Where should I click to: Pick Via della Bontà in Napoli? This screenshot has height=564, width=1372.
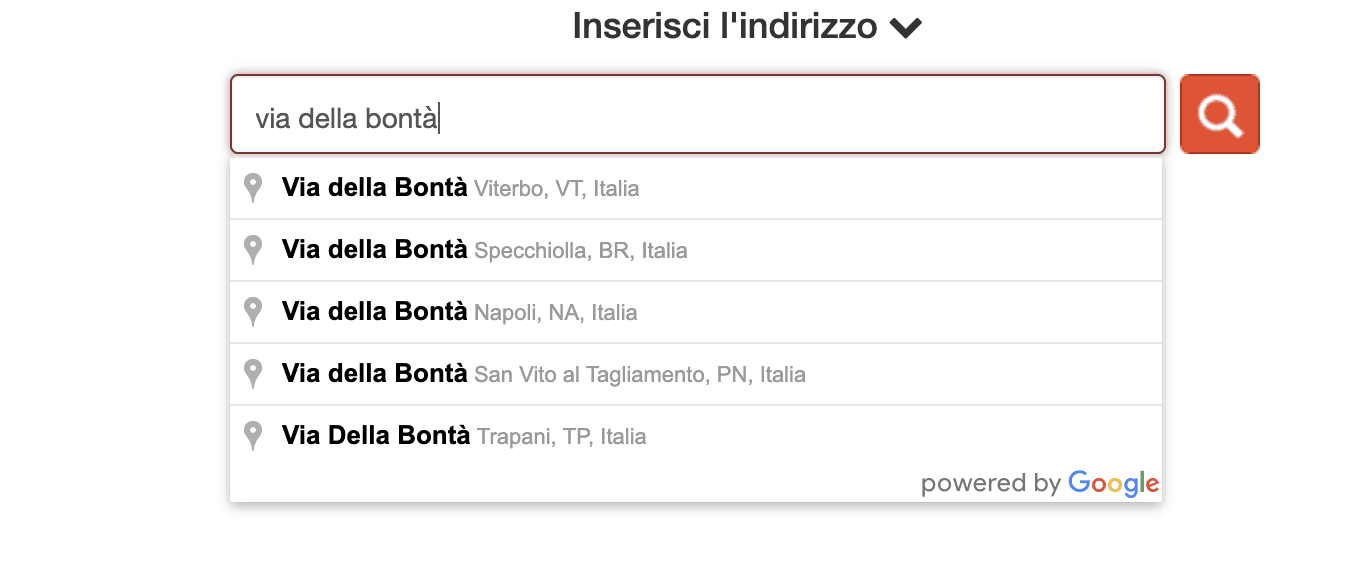pyautogui.click(x=374, y=312)
